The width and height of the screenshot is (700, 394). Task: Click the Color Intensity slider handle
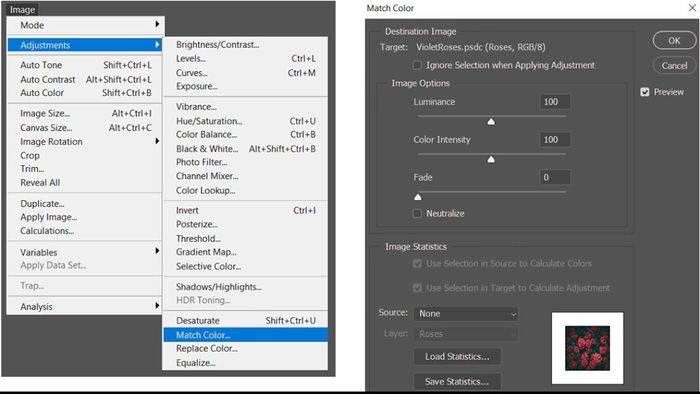[491, 159]
